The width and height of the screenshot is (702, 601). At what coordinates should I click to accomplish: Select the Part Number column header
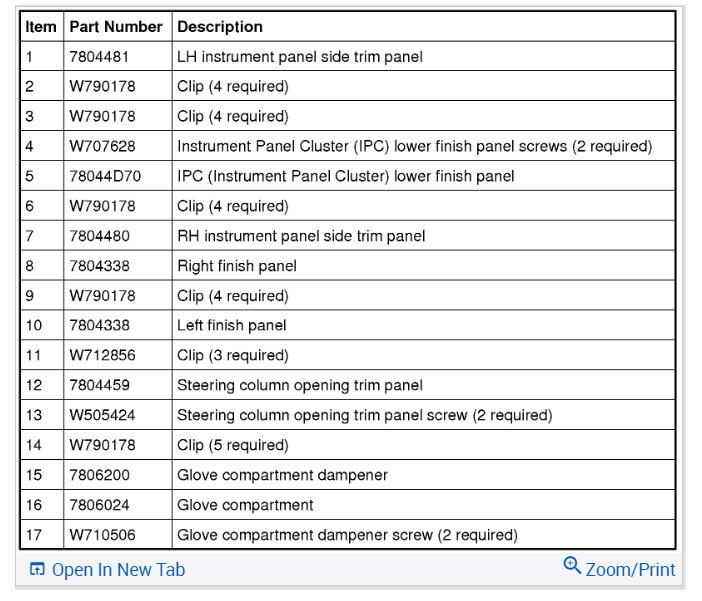coord(116,27)
